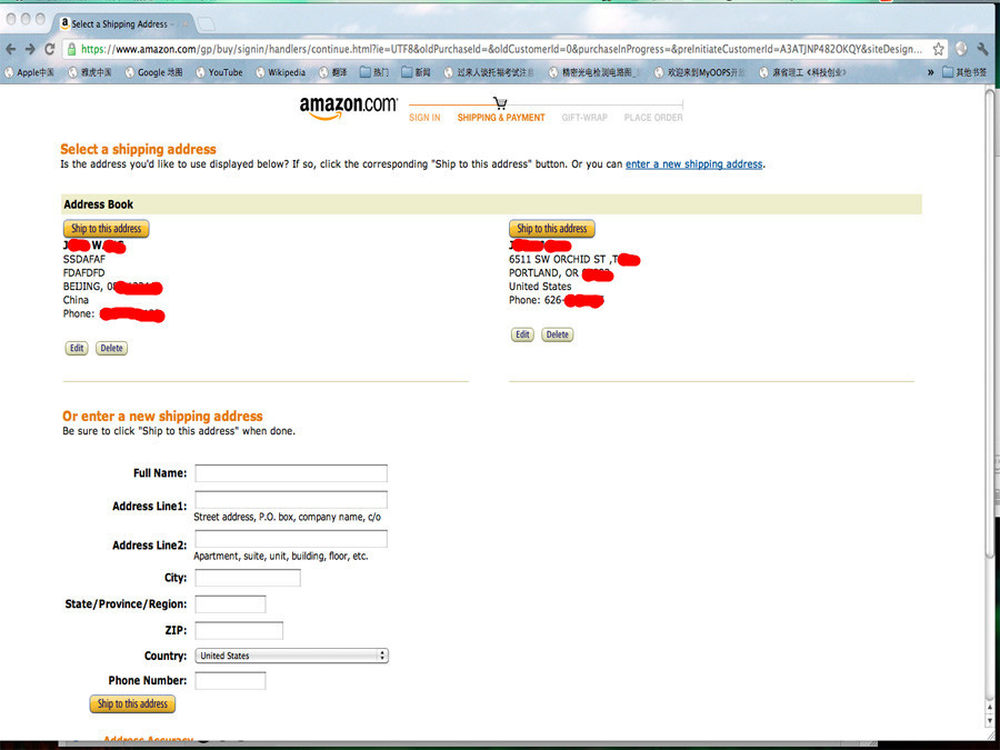Click the 'FDAFDFD' address line
The height and width of the screenshot is (750, 1000).
(84, 273)
